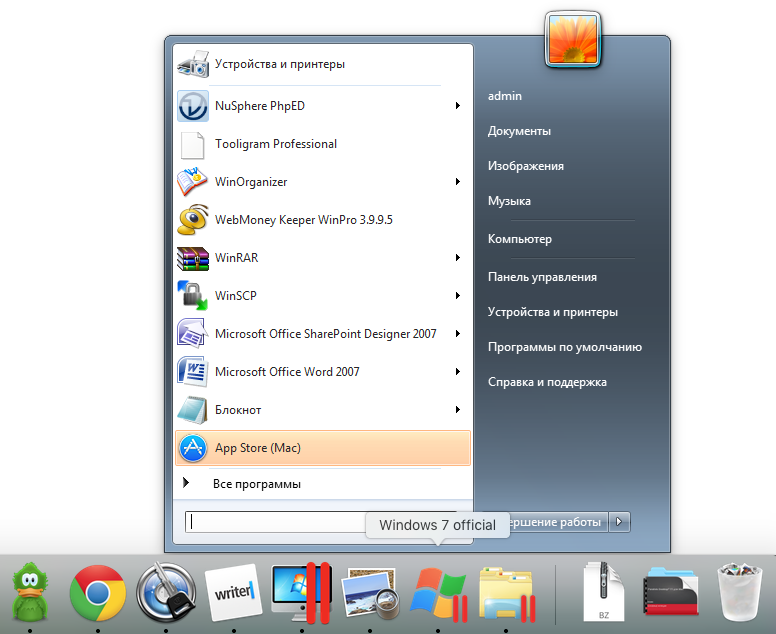Screen dimensions: 776x634
Task: Open Windows Explorer folder icon in Dock
Action: (507, 595)
